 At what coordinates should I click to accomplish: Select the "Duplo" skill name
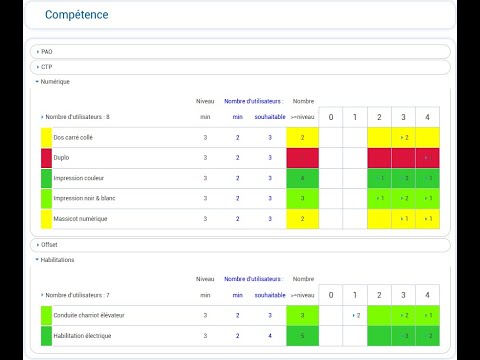pyautogui.click(x=61, y=158)
